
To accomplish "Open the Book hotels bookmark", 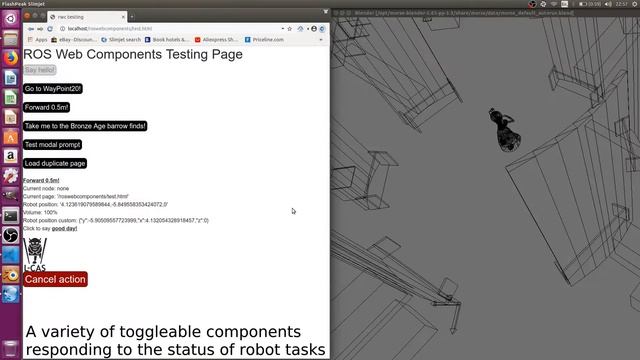I will [x=167, y=40].
